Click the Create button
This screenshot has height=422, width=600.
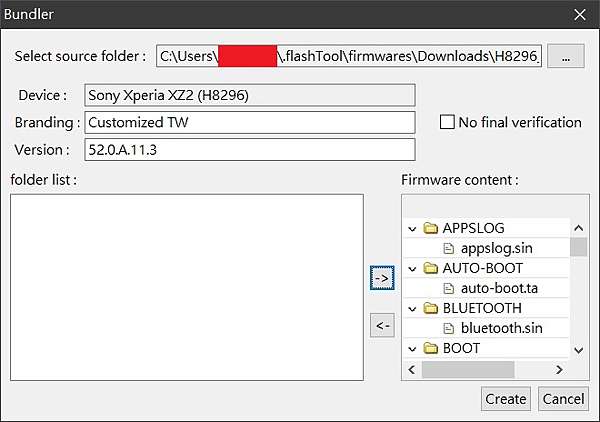(505, 399)
